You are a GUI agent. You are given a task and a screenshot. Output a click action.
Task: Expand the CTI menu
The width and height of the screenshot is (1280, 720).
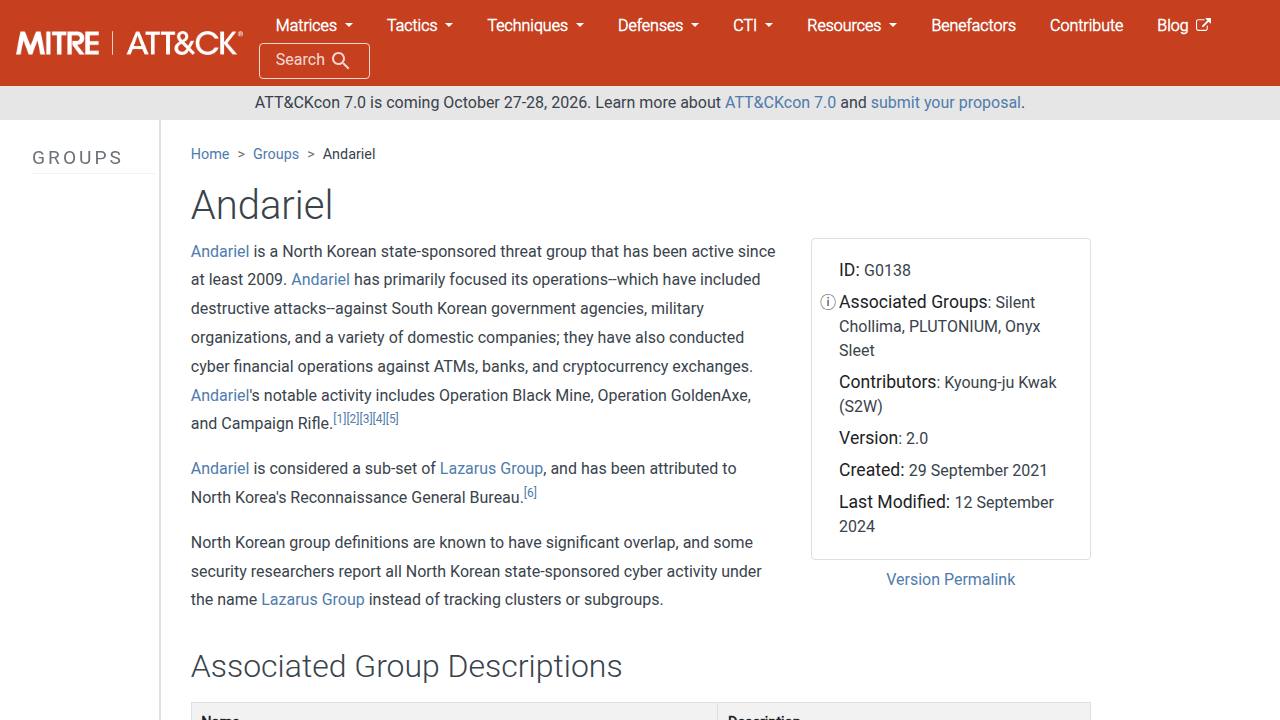753,25
